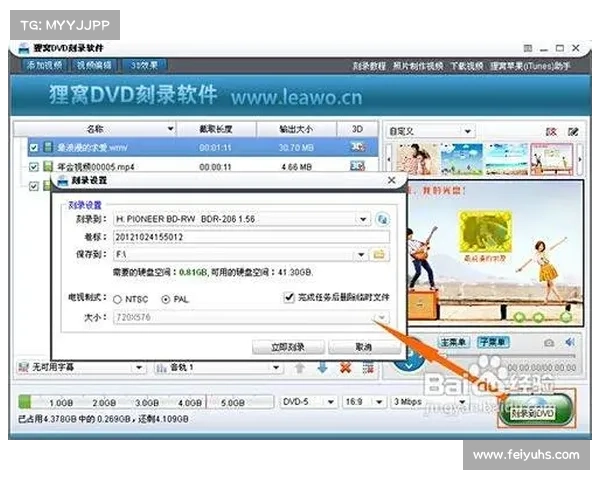The height and width of the screenshot is (480, 600).
Task: Uncheck the 年会视频00005.mp4 checkbox
Action: 34,167
